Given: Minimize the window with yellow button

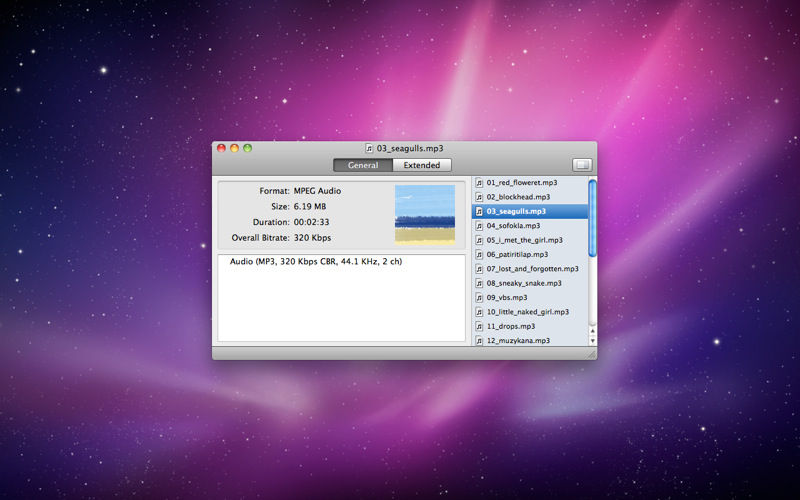Looking at the screenshot, I should pos(234,148).
